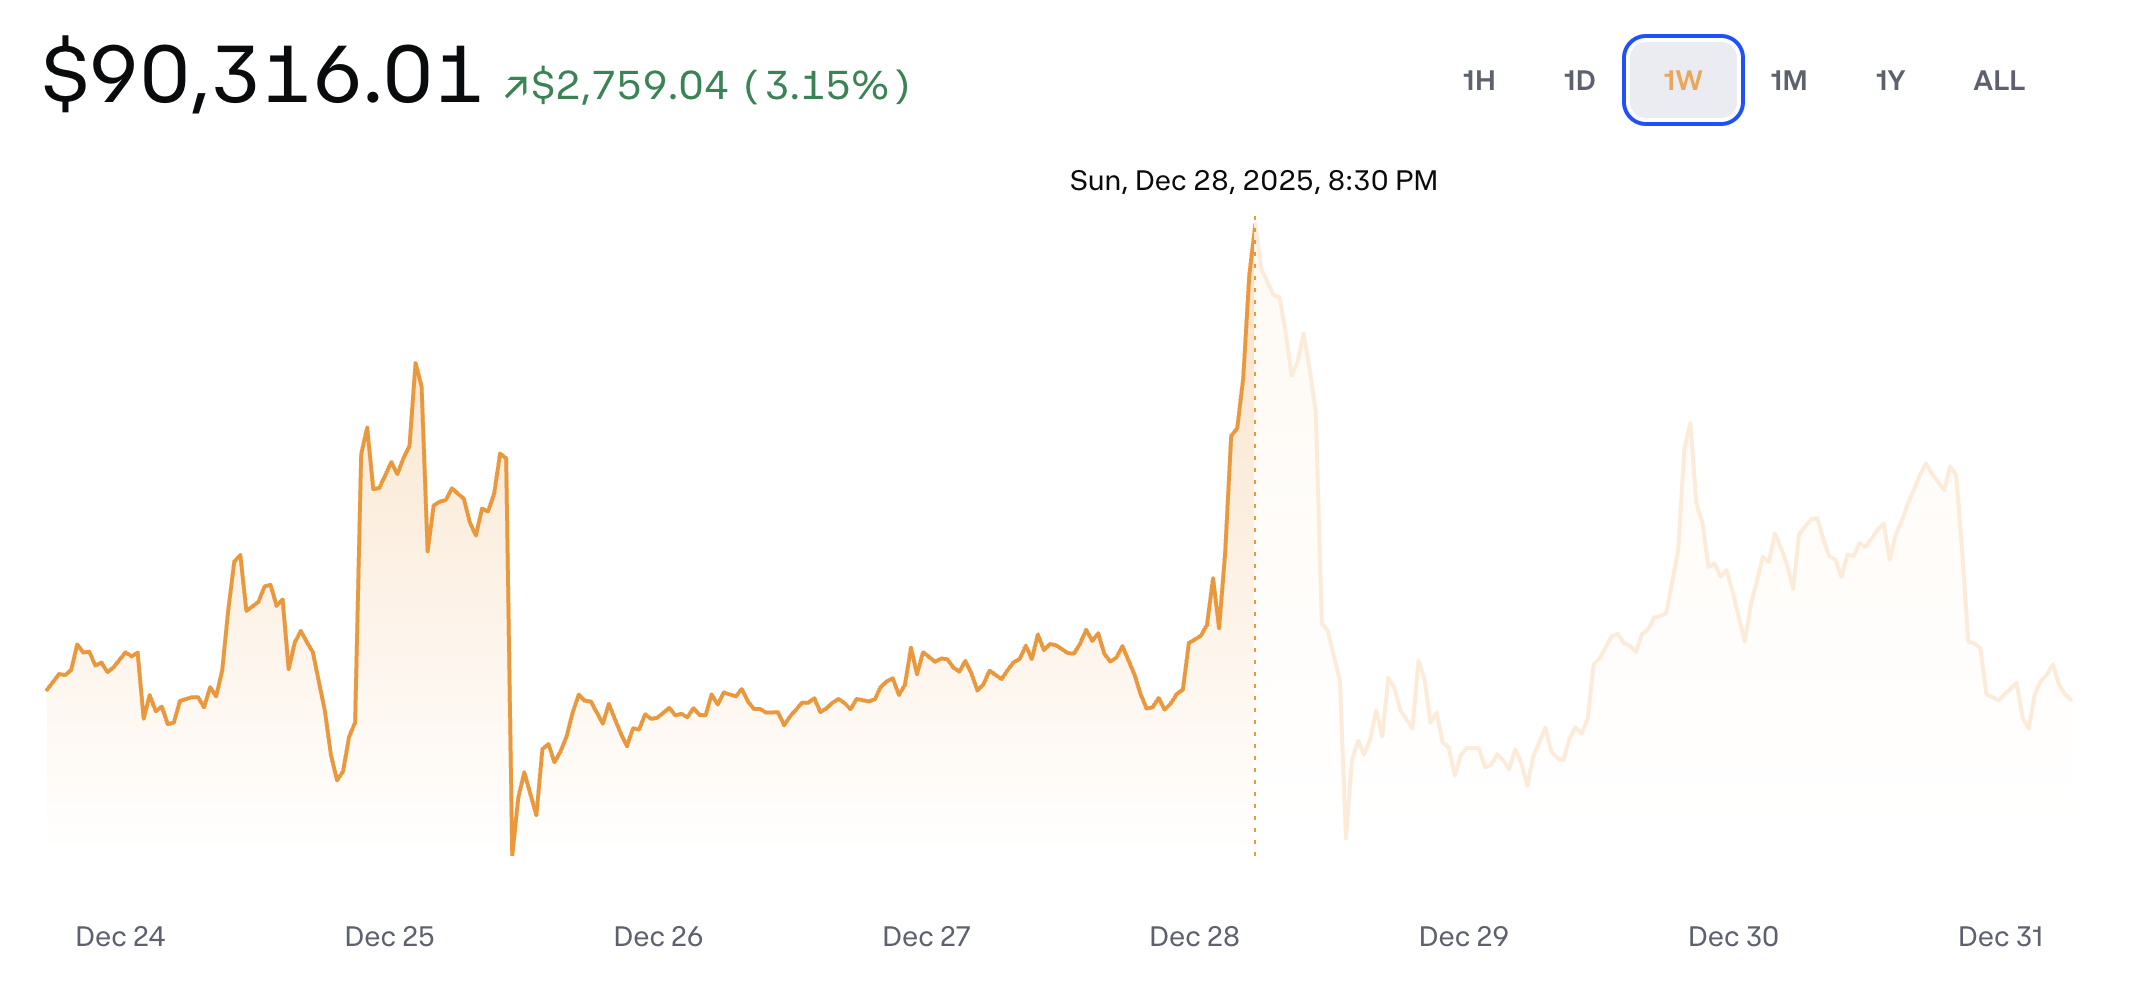
Task: Click the Dec 30 axis label
Action: pos(1733,937)
